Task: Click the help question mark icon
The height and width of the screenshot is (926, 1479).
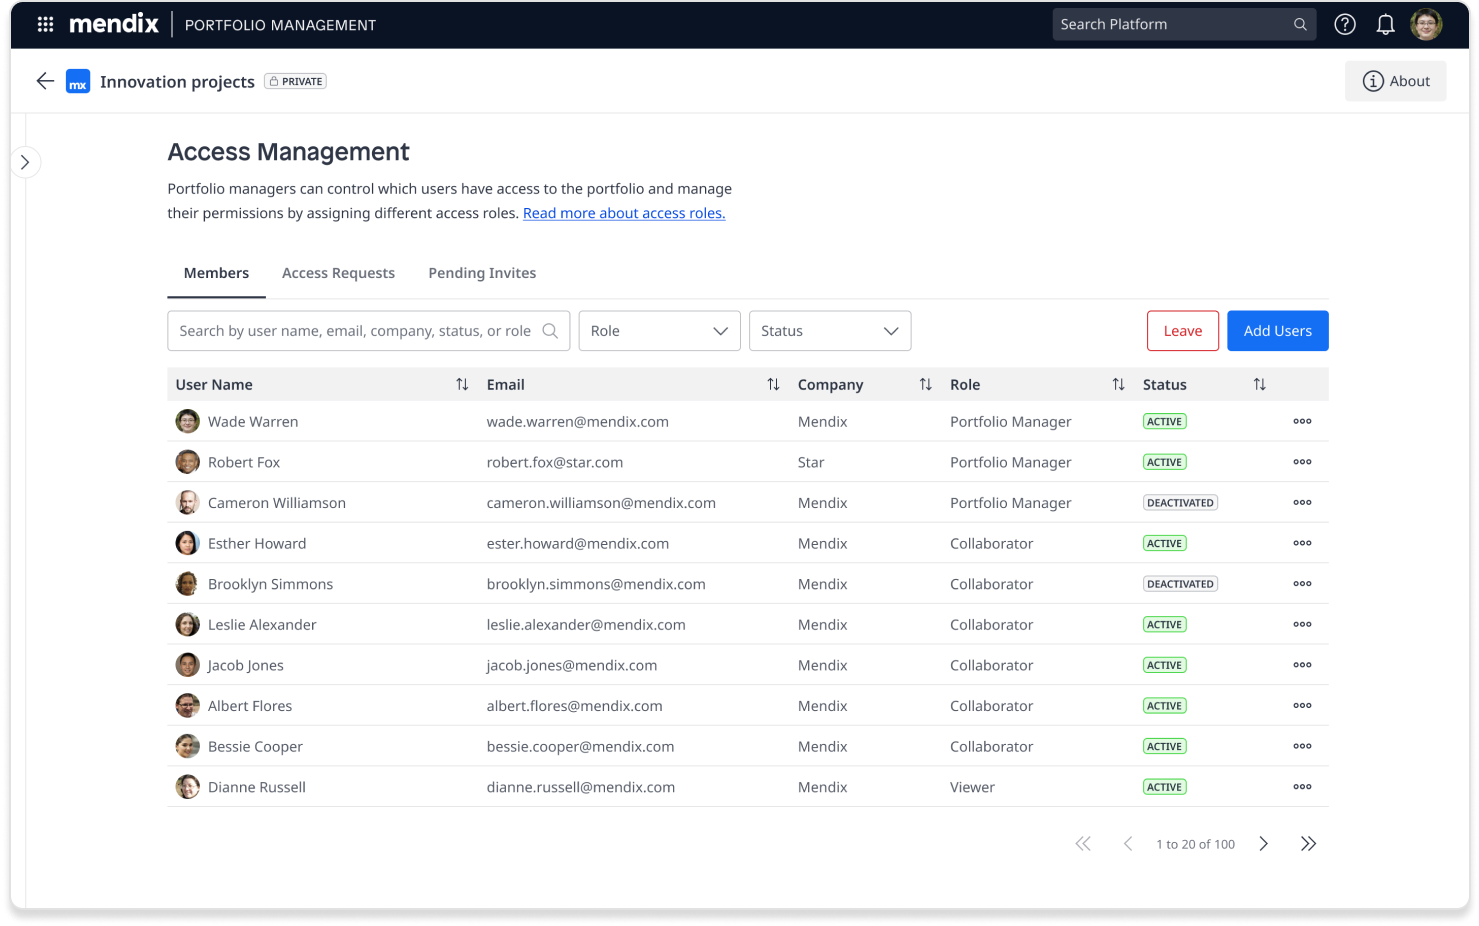Action: pos(1345,25)
